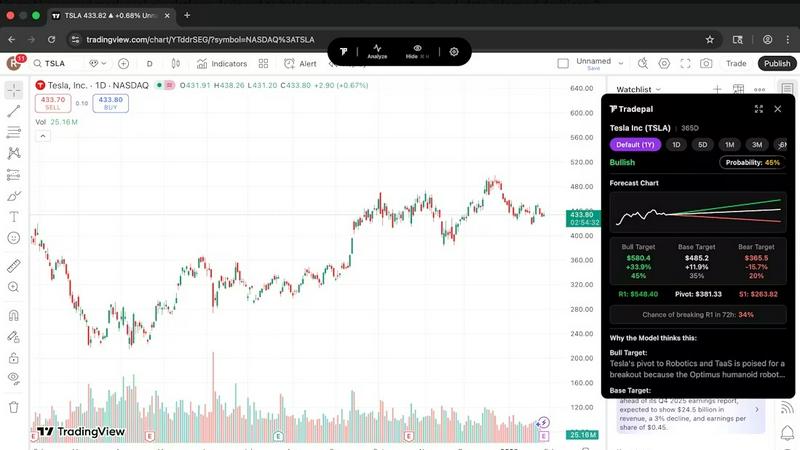800x450 pixels.
Task: Toggle magnet mode for drawings
Action: [14, 315]
